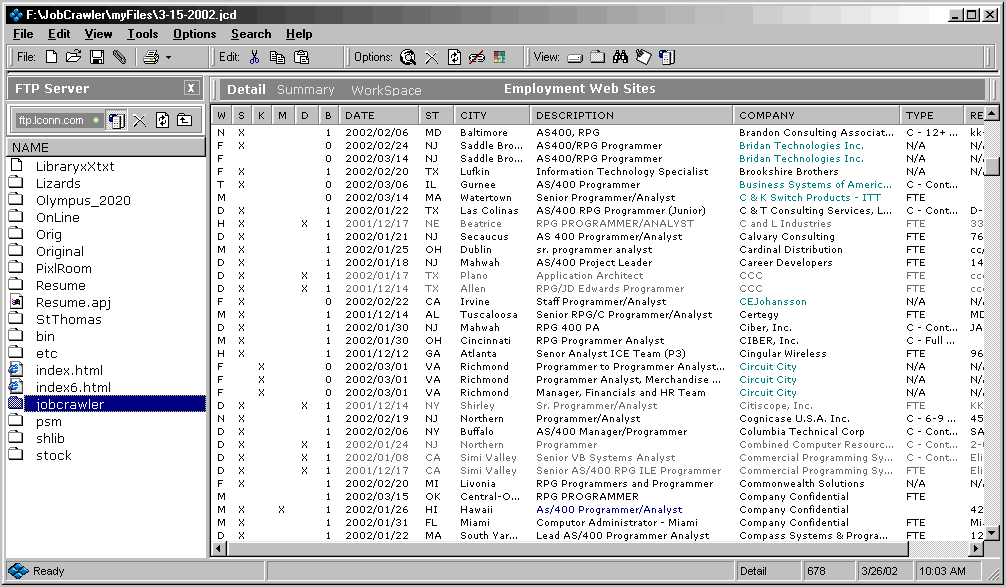Close the FTP Server panel
This screenshot has height=587, width=1006.
pyautogui.click(x=190, y=88)
